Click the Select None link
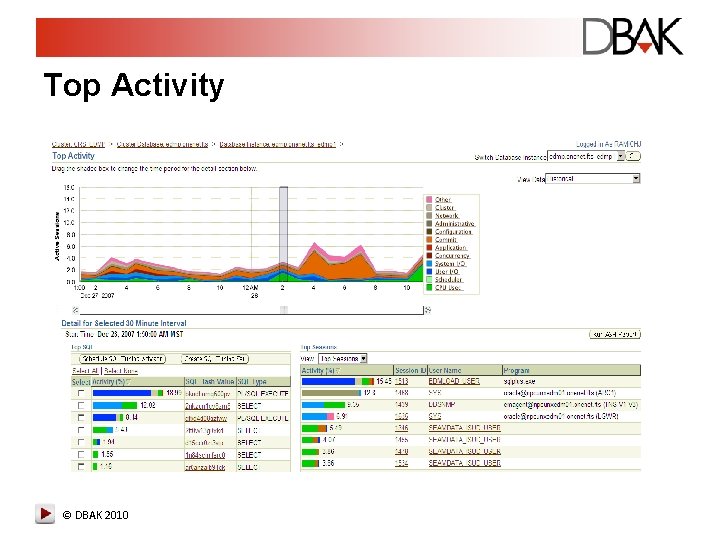Viewport: 720px width, 540px height. (x=121, y=371)
